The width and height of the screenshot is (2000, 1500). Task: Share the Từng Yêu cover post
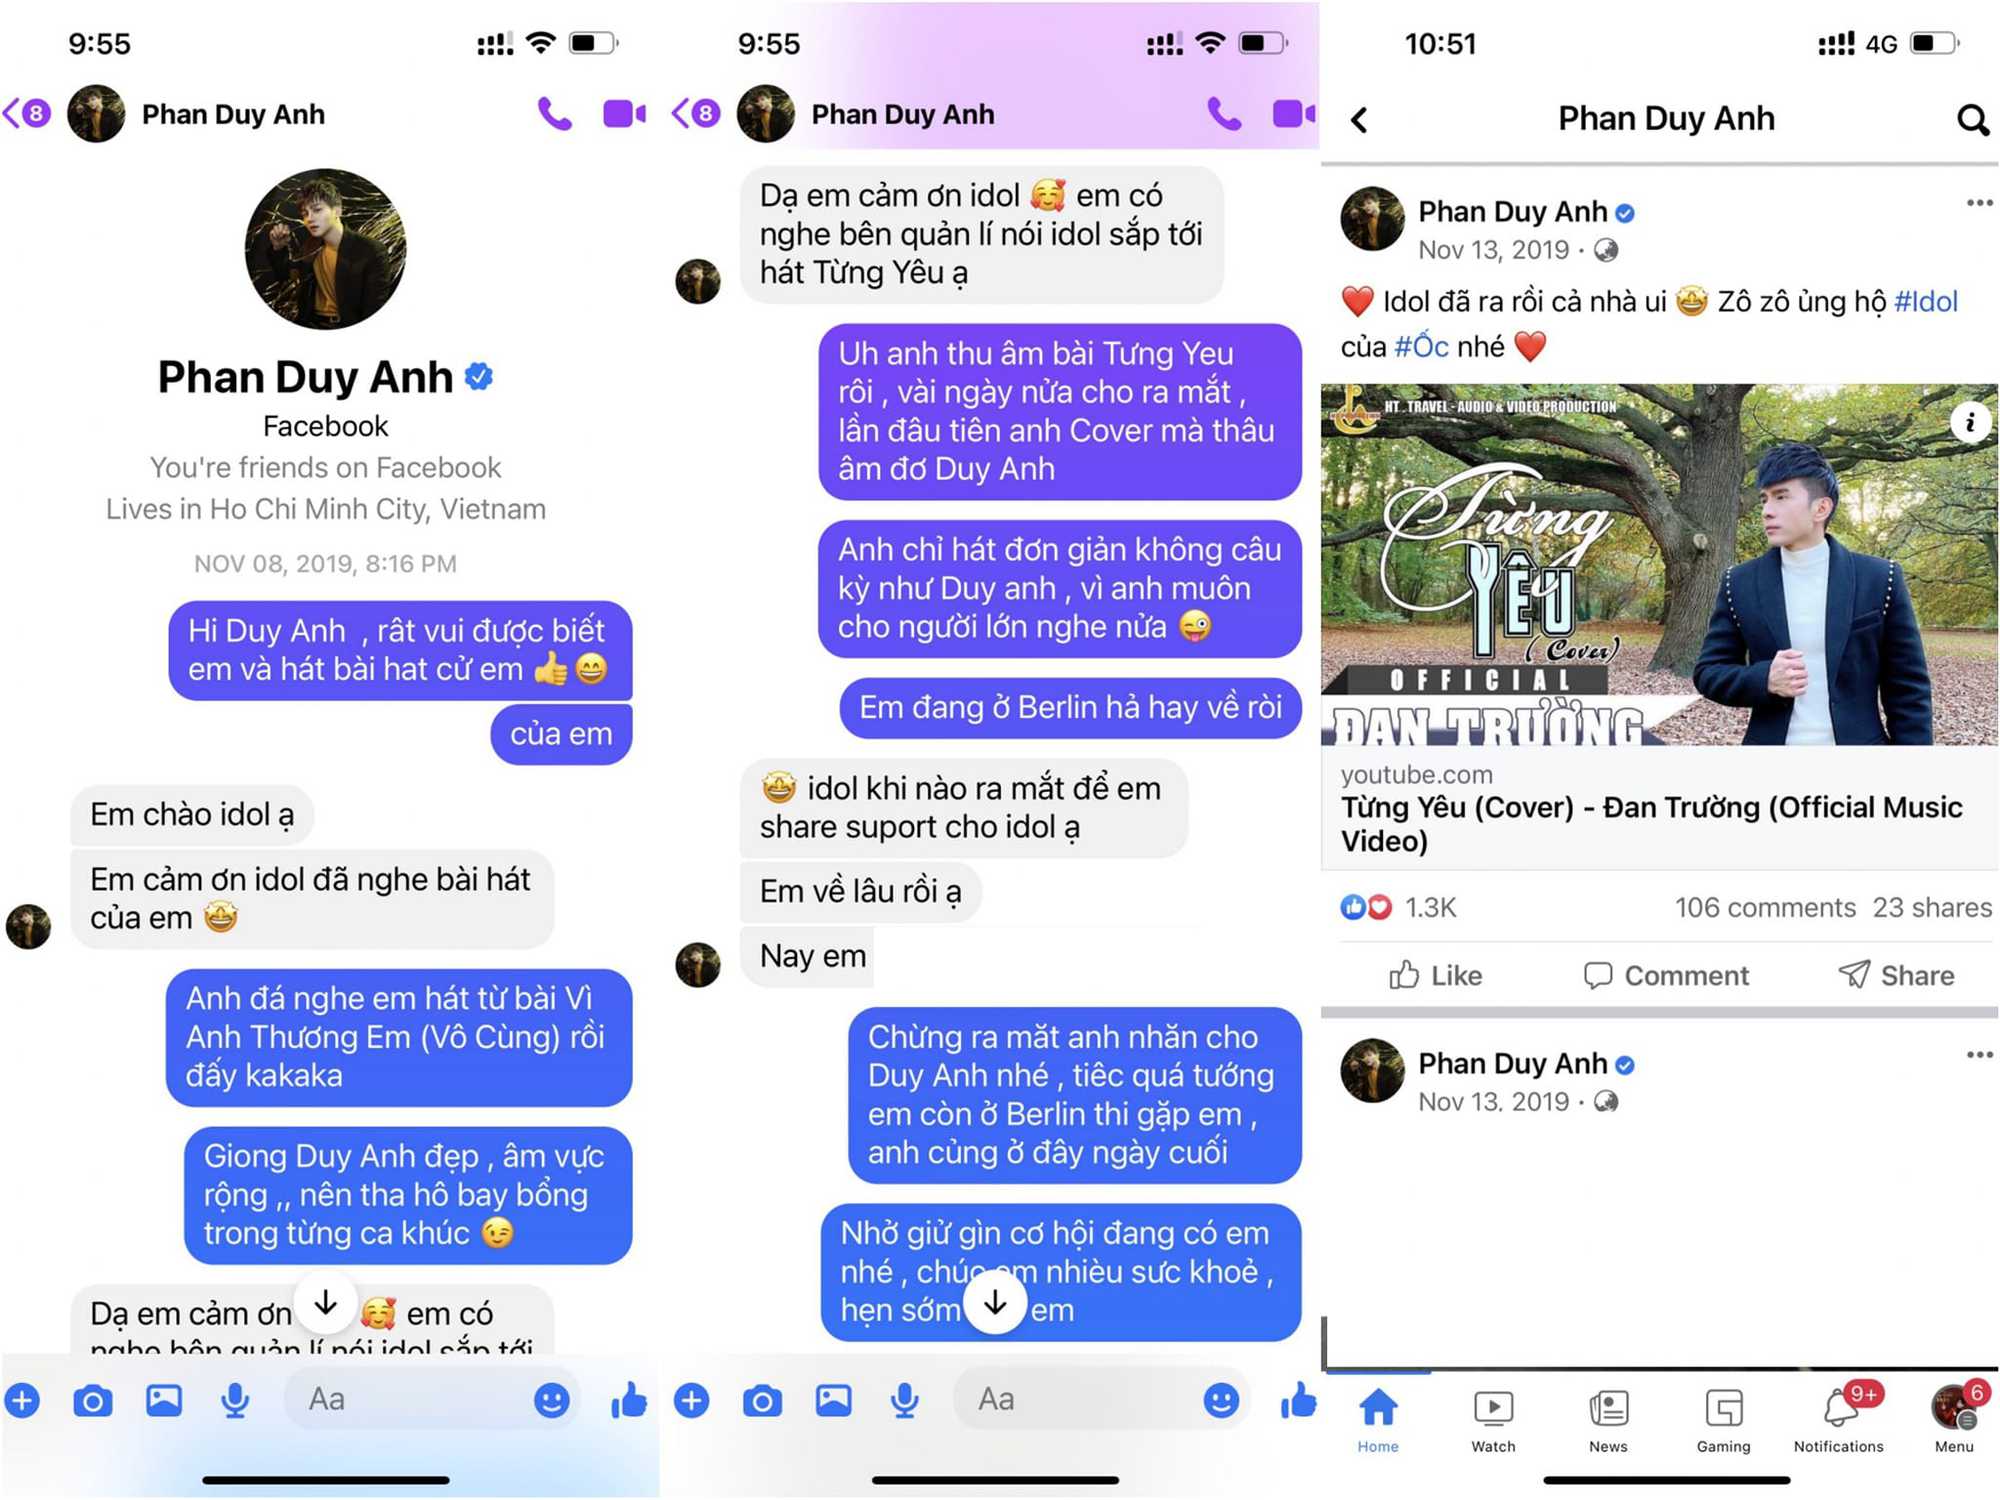coord(1896,975)
